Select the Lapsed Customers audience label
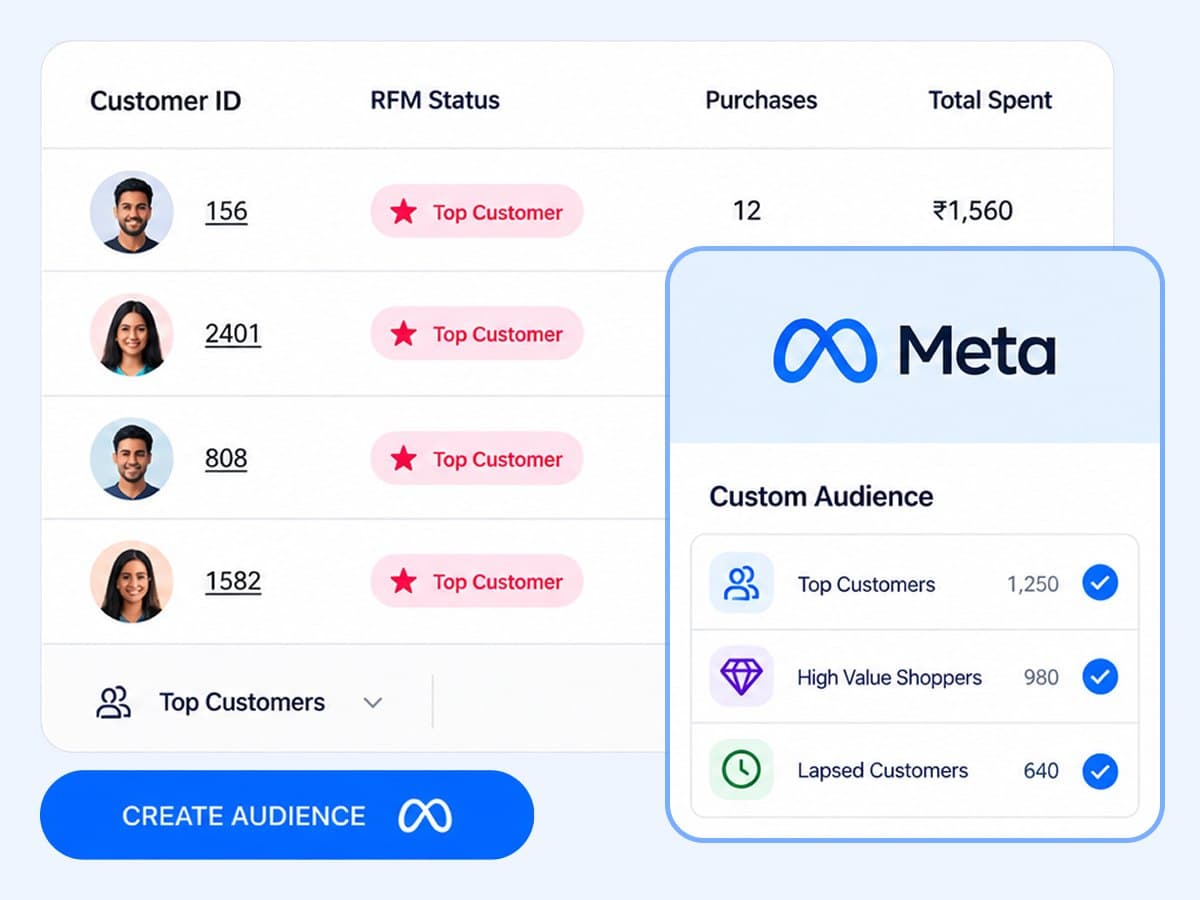The width and height of the screenshot is (1200, 900). [882, 770]
